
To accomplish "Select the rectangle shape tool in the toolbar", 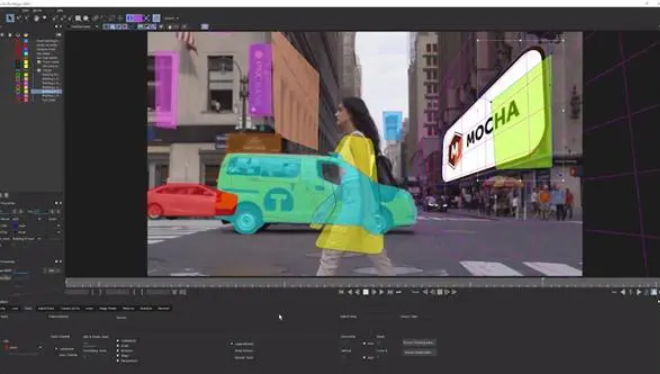I will click(78, 18).
